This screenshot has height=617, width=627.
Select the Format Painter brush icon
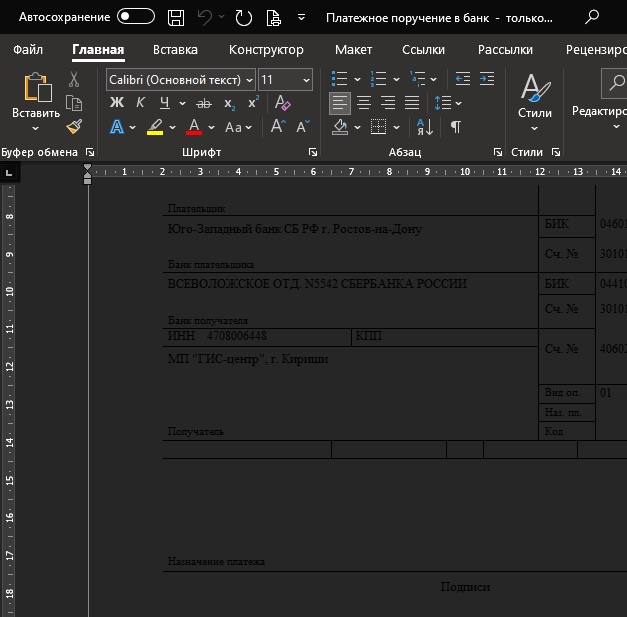(x=74, y=126)
